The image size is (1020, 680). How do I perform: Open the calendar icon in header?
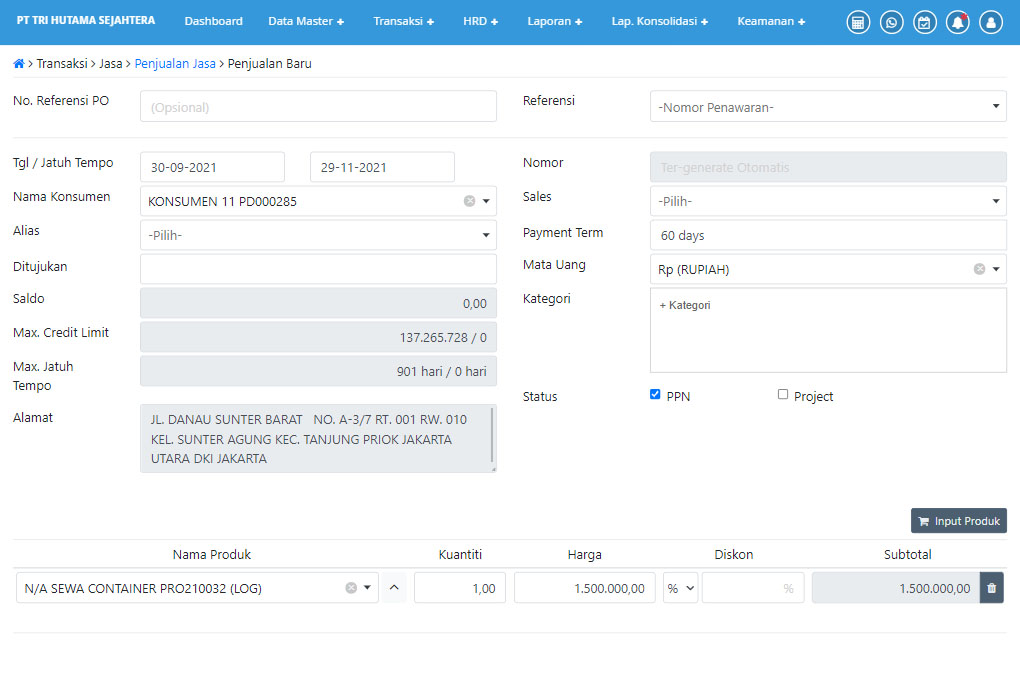pyautogui.click(x=924, y=22)
